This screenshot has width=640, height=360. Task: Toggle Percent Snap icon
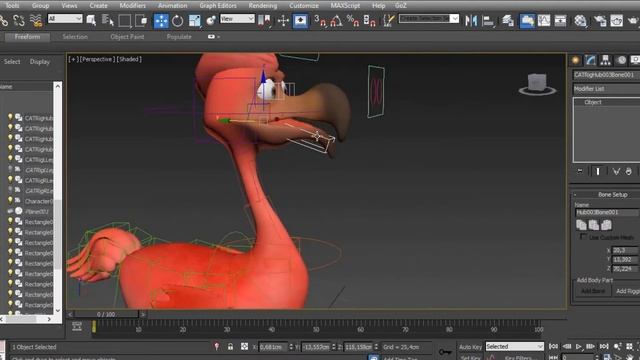coord(353,20)
